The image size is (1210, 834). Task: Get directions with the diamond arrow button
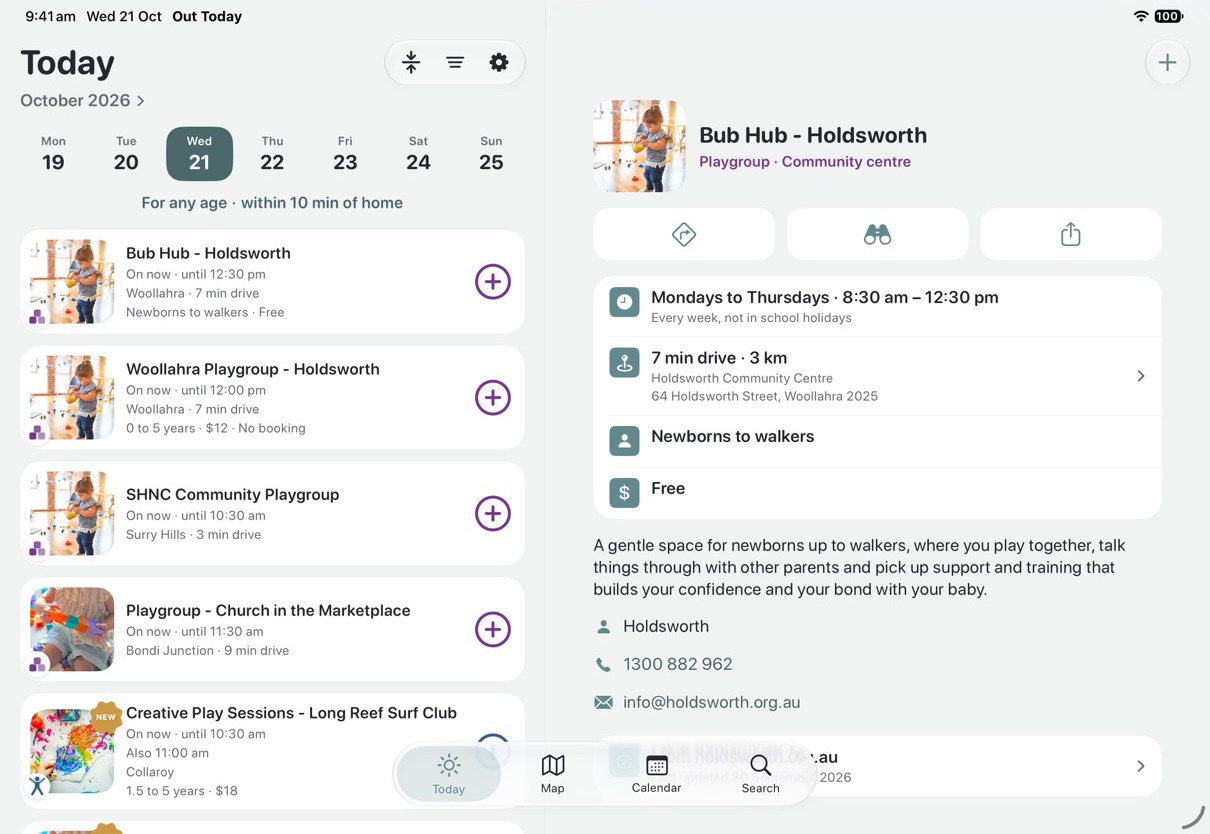pos(684,234)
